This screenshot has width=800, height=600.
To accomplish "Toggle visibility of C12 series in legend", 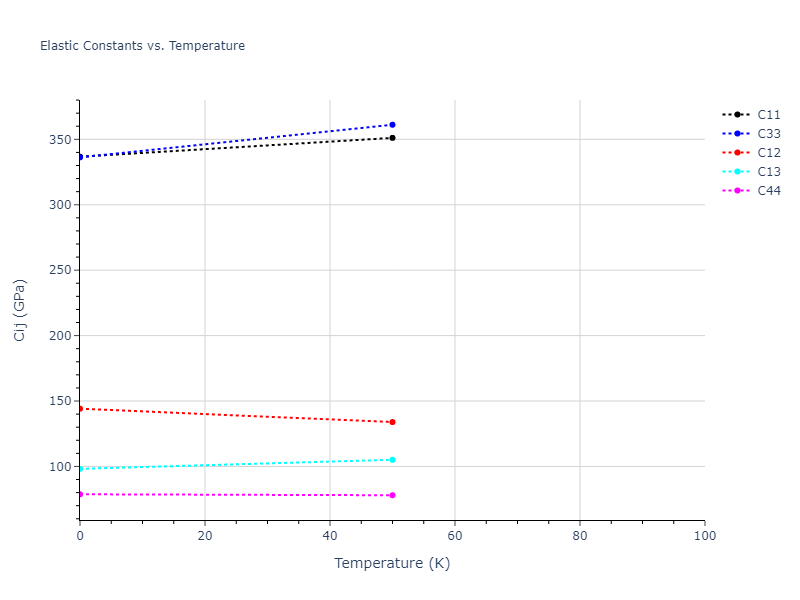I will [x=768, y=152].
